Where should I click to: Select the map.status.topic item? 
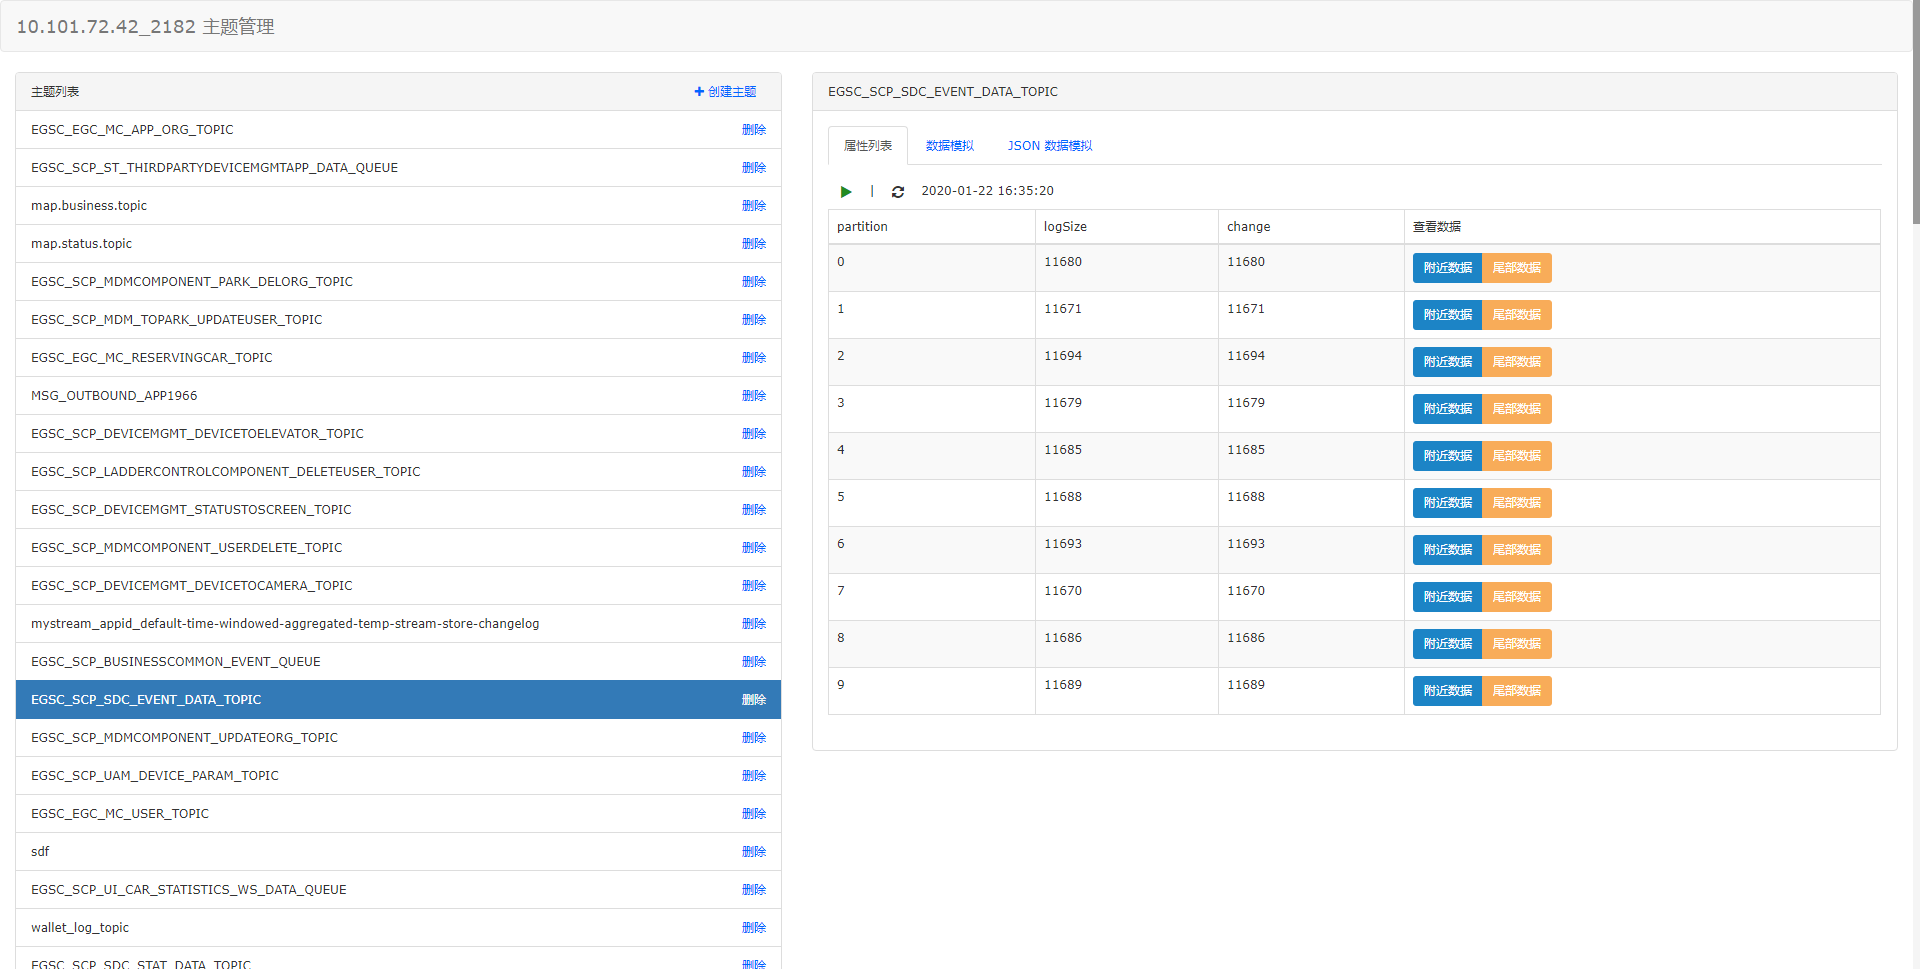398,244
